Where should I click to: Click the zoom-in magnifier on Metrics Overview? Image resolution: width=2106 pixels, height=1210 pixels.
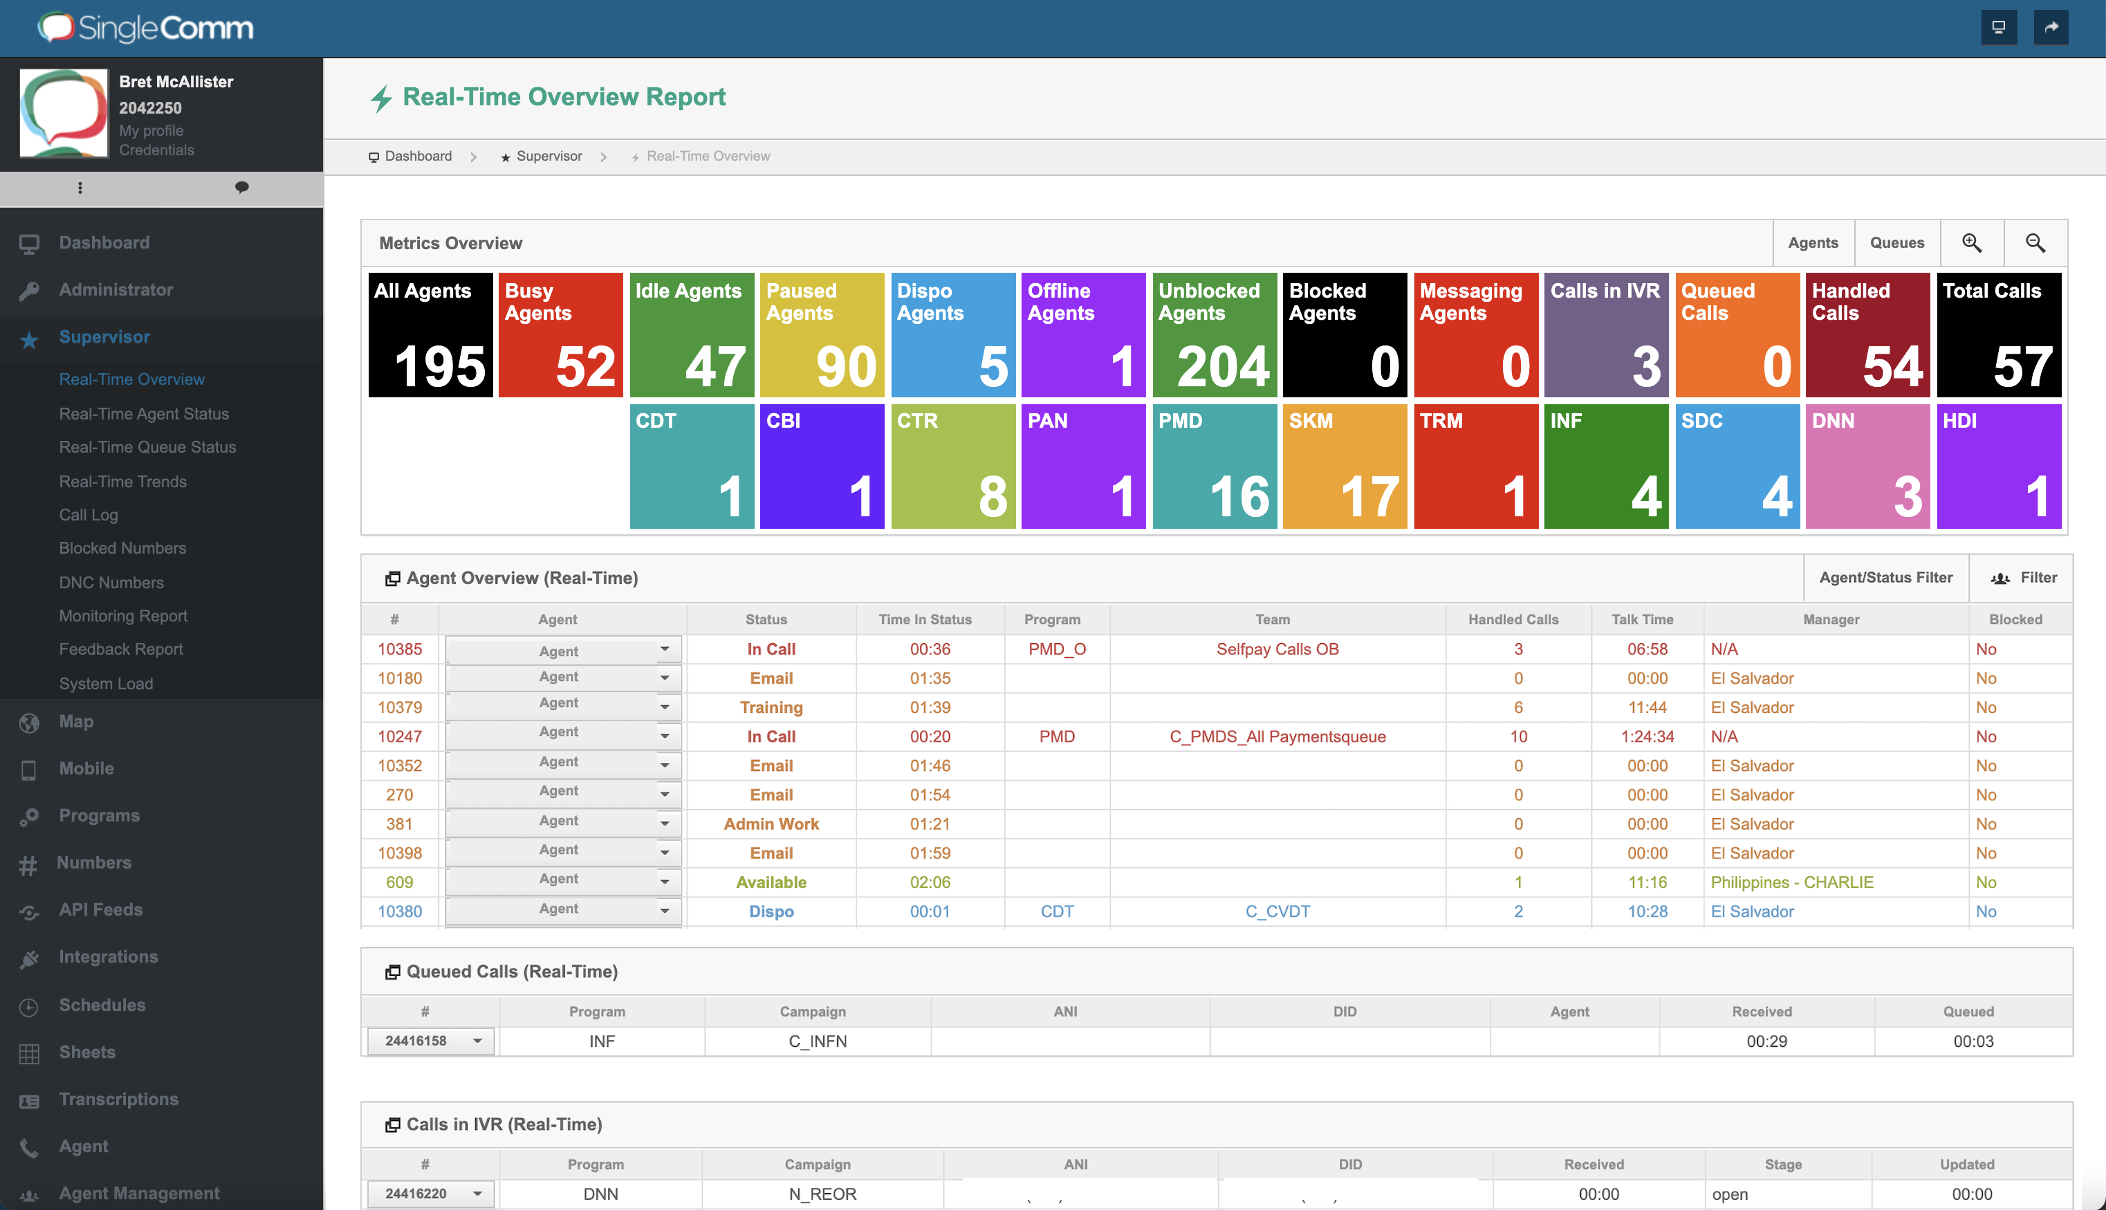click(x=1972, y=242)
